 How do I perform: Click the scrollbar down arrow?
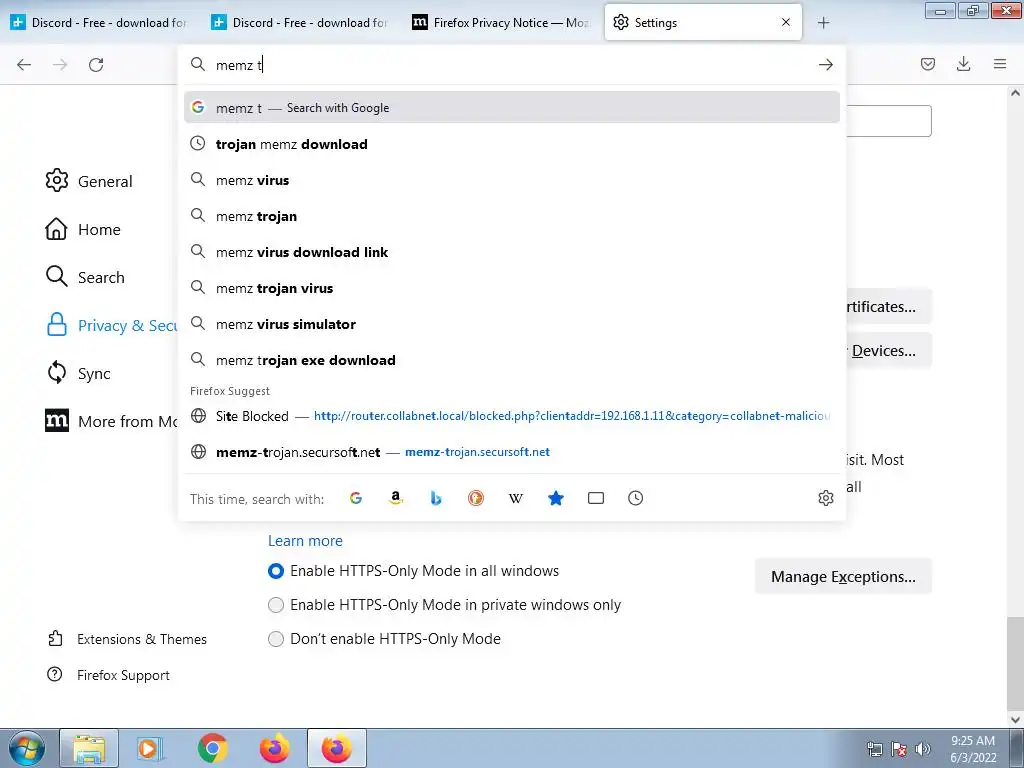pos(1015,719)
